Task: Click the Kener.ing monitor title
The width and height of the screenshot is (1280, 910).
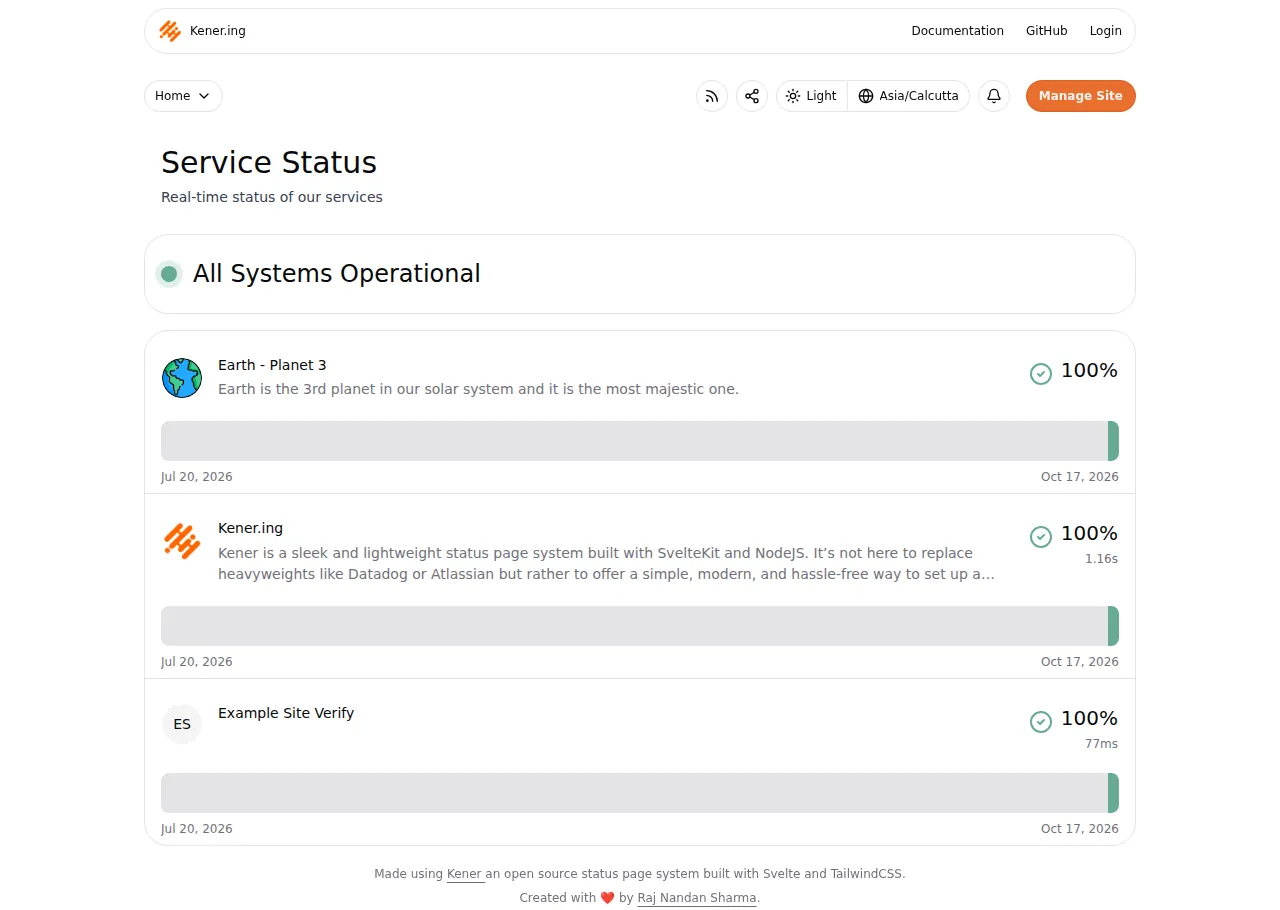Action: click(250, 528)
